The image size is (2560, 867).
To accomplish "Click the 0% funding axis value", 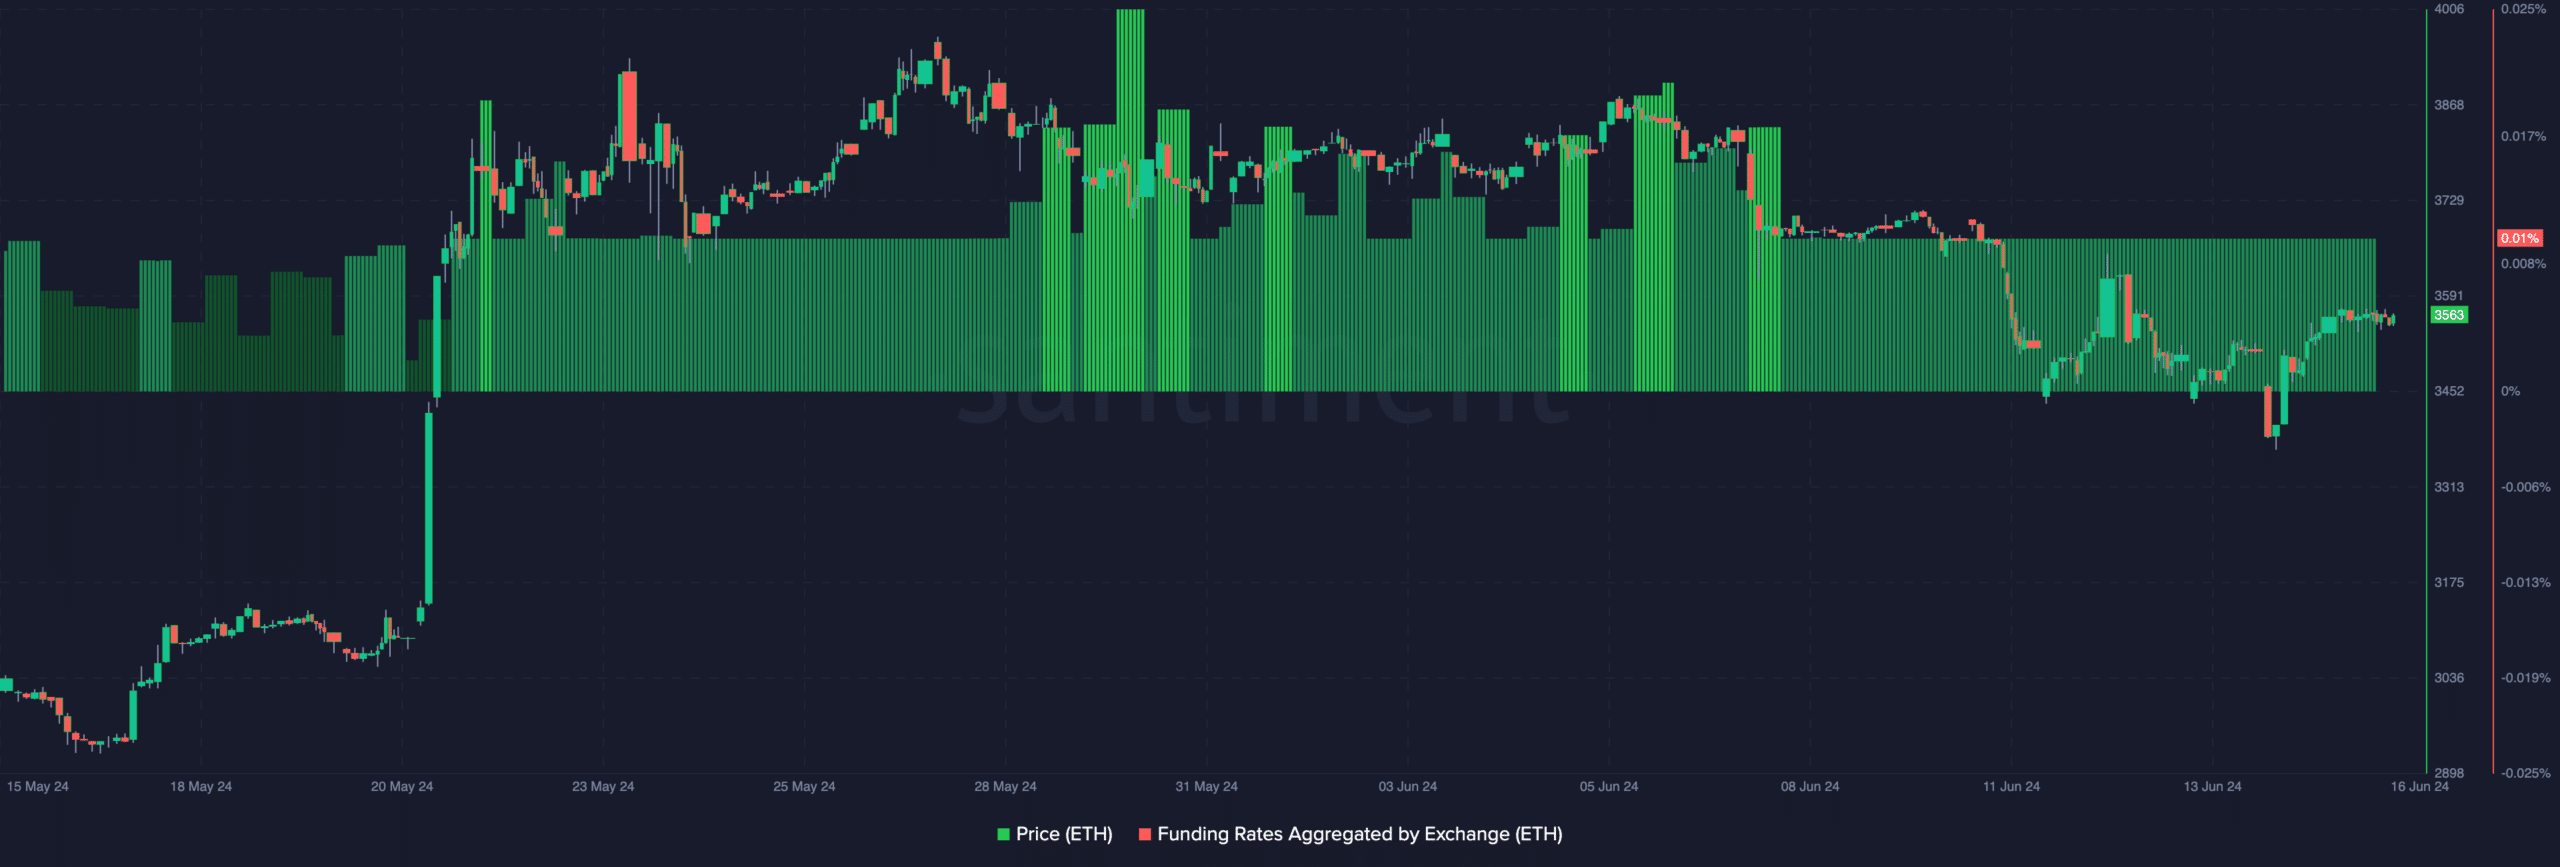I will point(2510,391).
